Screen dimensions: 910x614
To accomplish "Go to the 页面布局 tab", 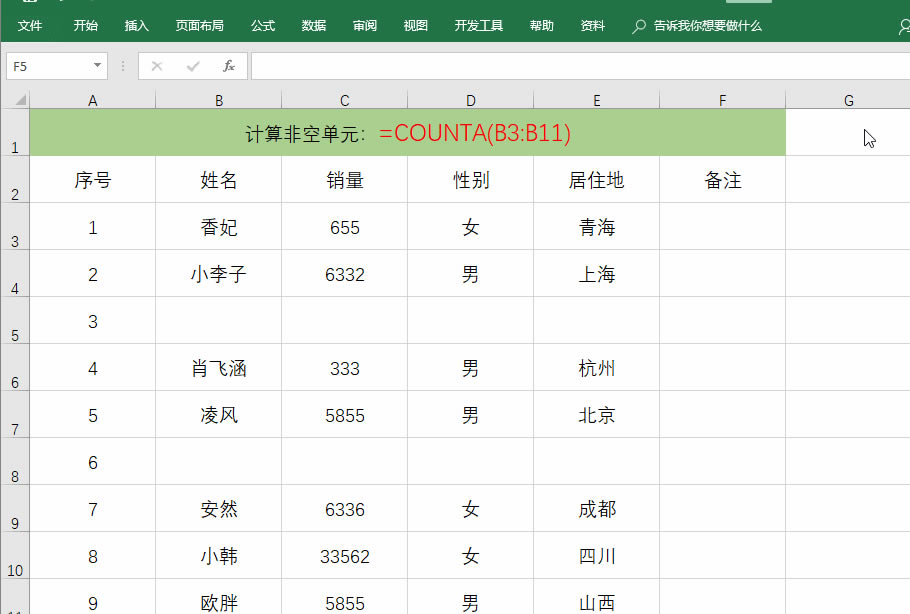I will [200, 26].
